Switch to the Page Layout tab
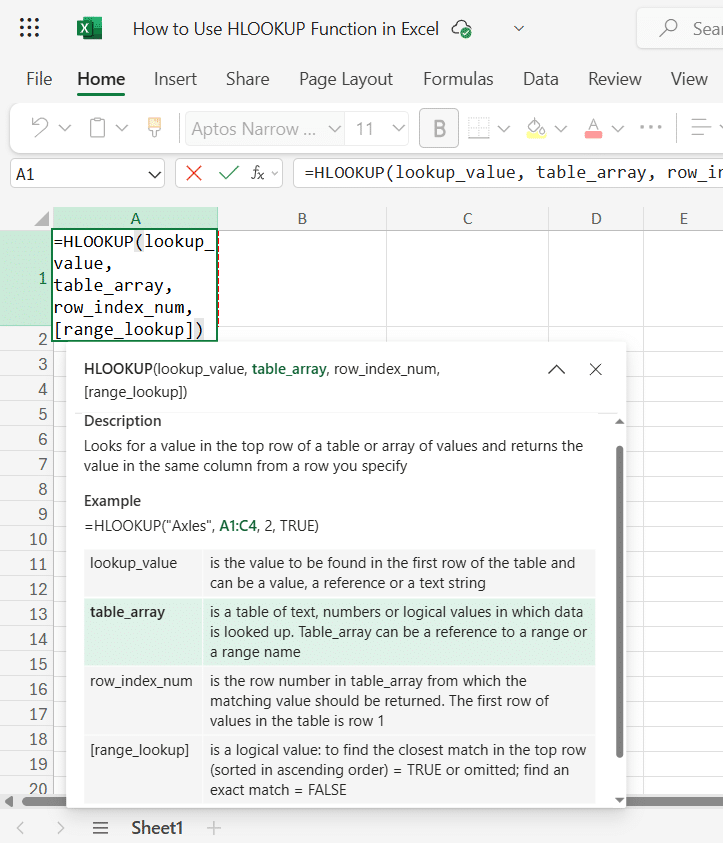The width and height of the screenshot is (723, 843). (x=346, y=79)
